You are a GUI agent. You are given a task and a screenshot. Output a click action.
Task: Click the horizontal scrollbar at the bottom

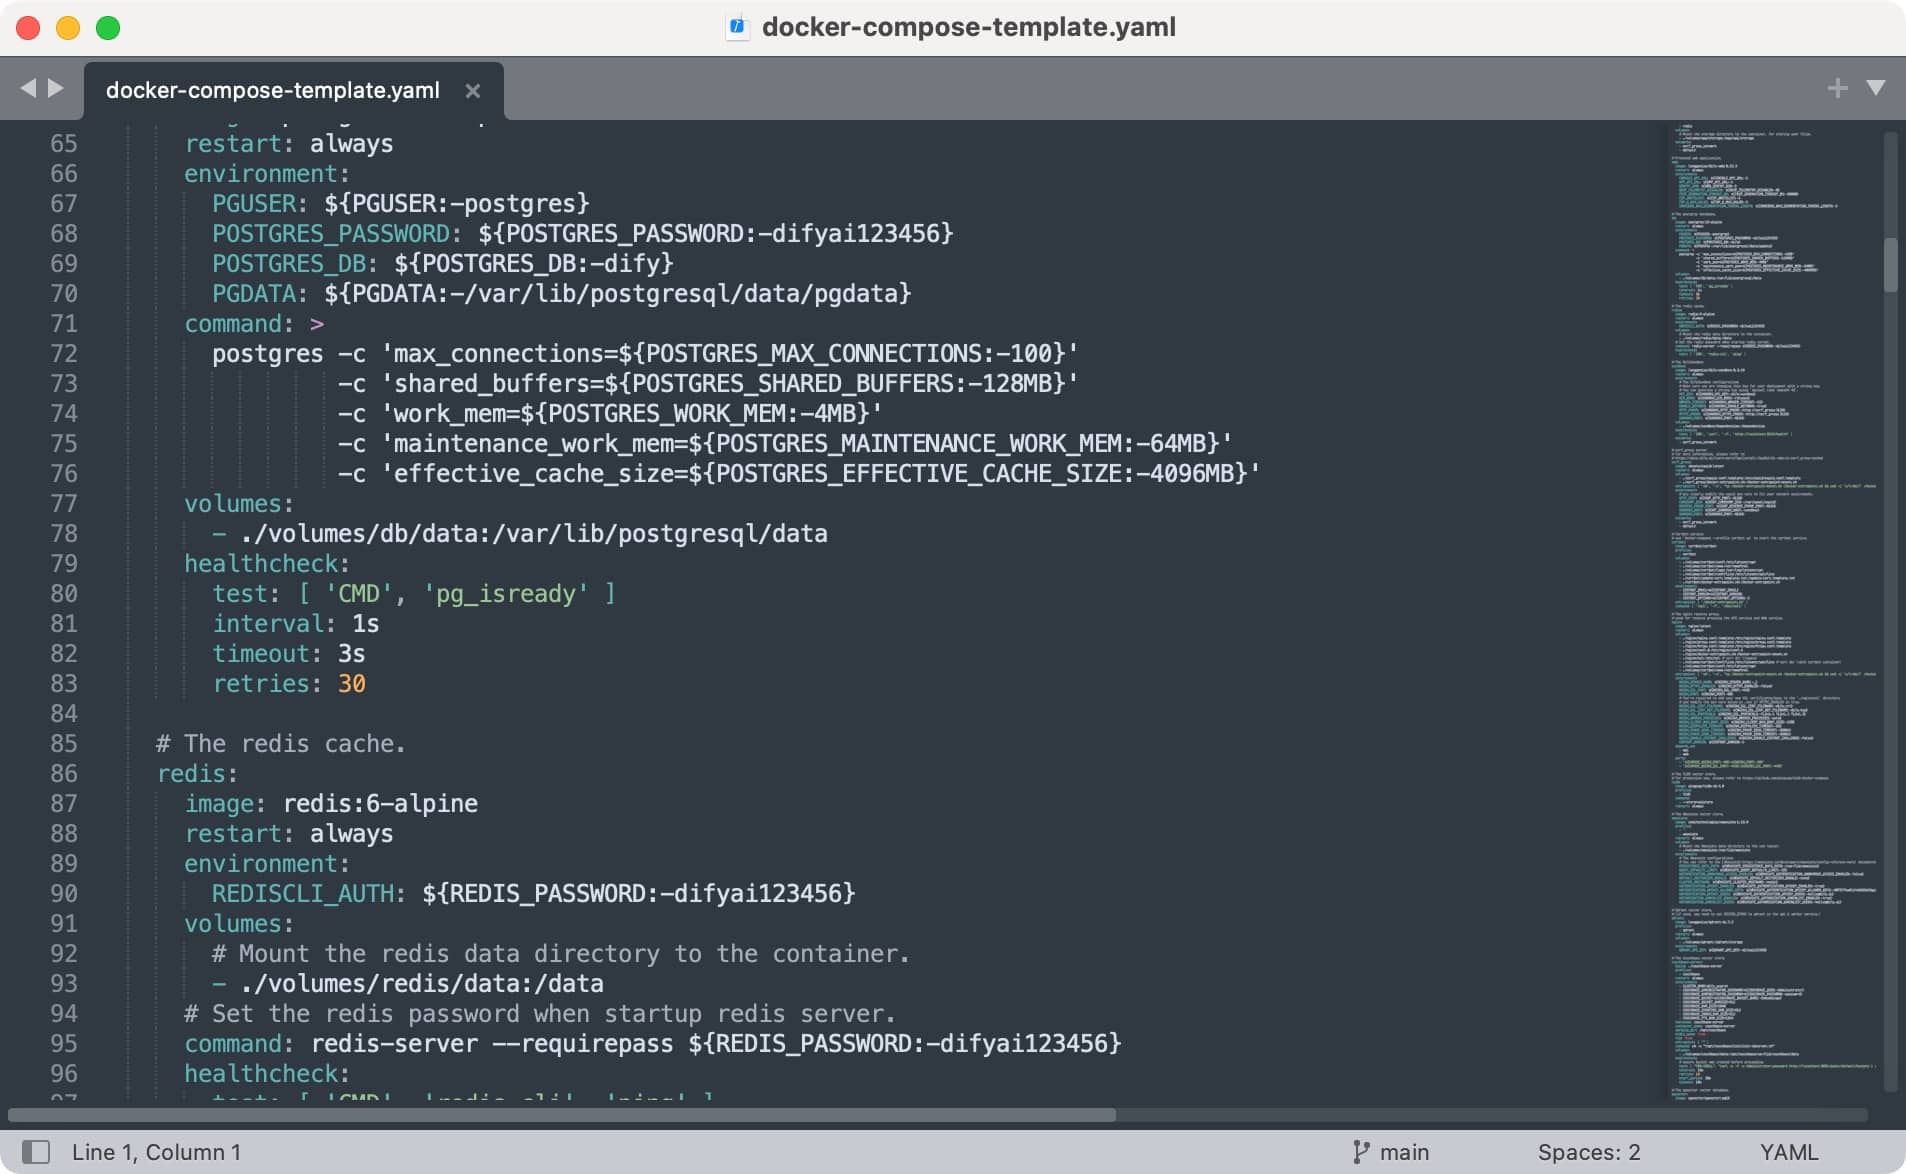(x=560, y=1115)
